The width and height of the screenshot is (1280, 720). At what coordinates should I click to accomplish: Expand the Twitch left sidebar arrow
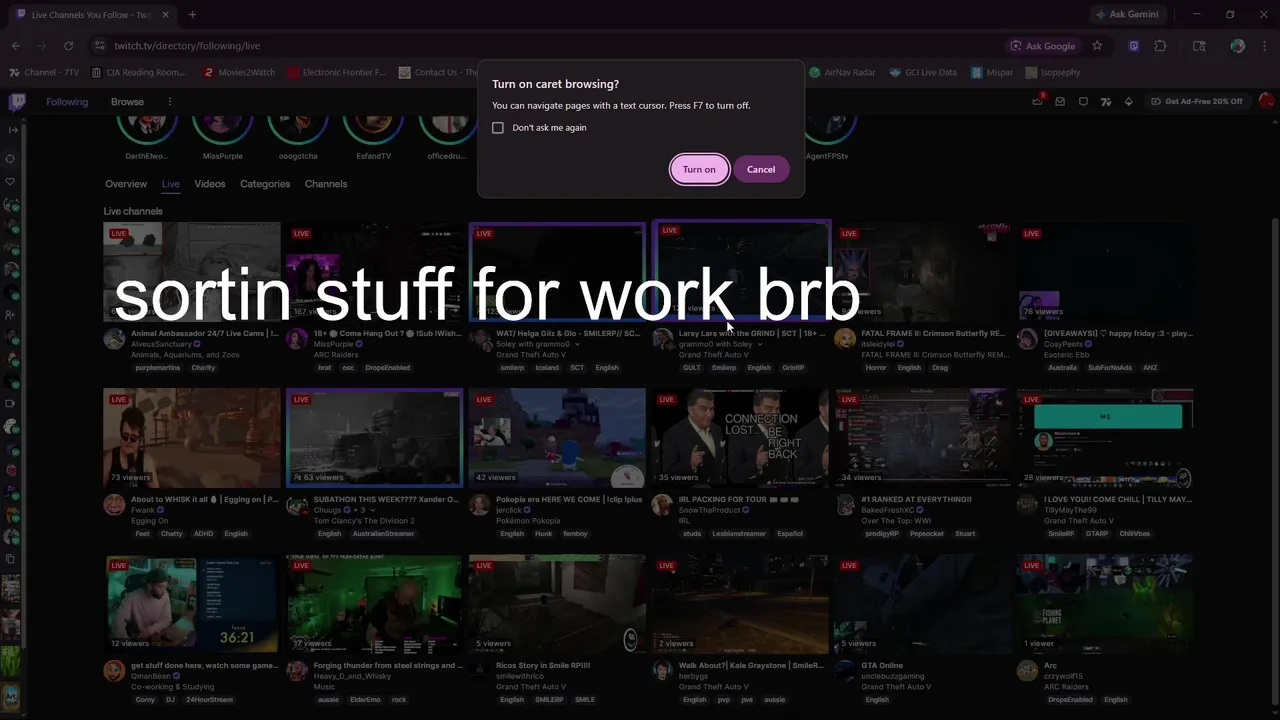tap(12, 130)
